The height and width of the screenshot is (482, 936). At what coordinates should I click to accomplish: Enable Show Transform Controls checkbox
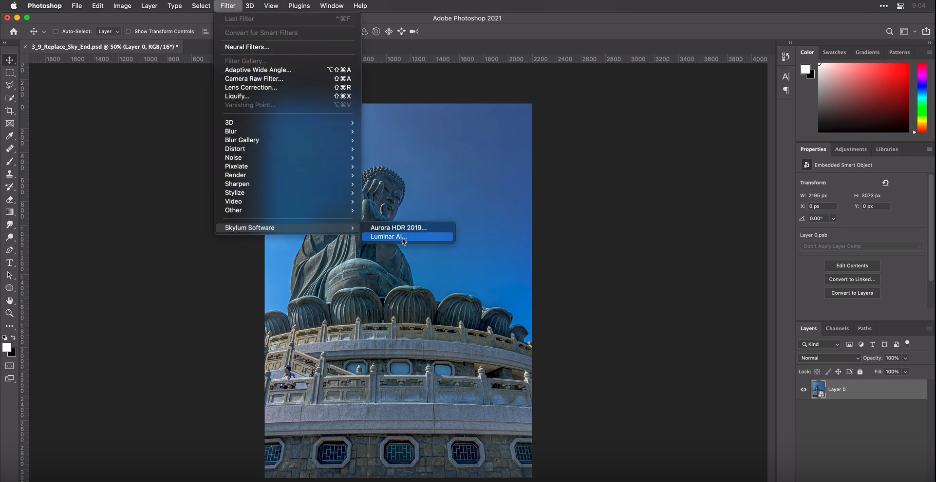click(x=129, y=32)
